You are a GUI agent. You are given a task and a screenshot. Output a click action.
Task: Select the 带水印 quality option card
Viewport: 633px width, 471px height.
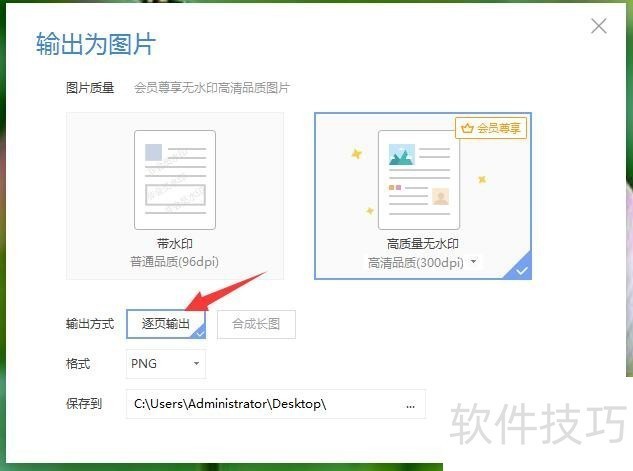click(x=175, y=196)
